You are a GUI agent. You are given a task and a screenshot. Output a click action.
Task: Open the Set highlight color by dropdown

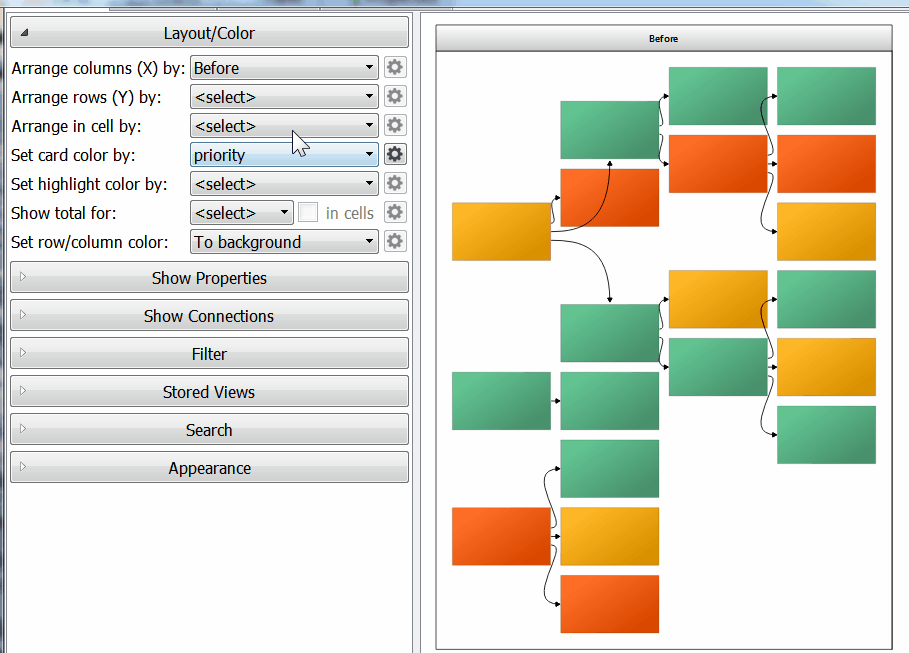(x=284, y=184)
